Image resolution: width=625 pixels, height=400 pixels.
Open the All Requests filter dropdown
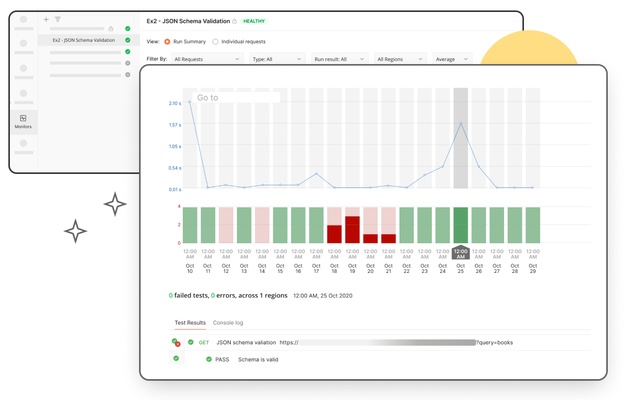coord(206,59)
